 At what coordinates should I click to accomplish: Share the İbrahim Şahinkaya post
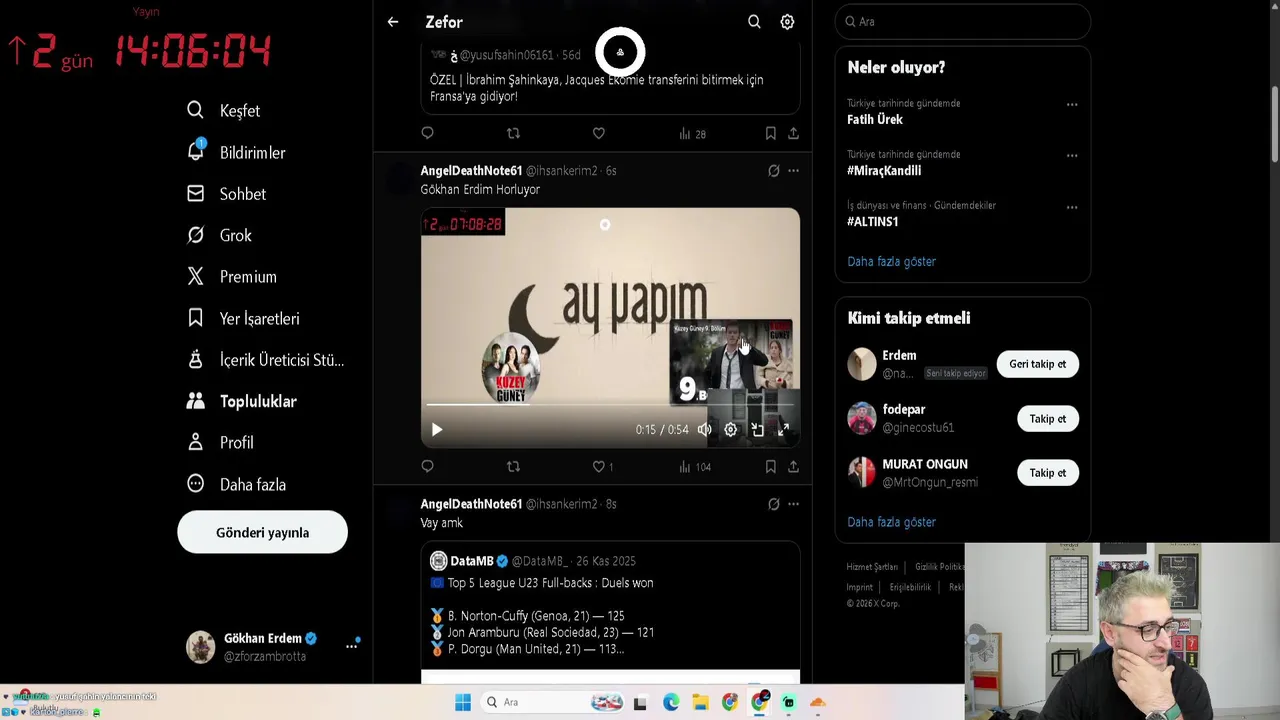[793, 133]
